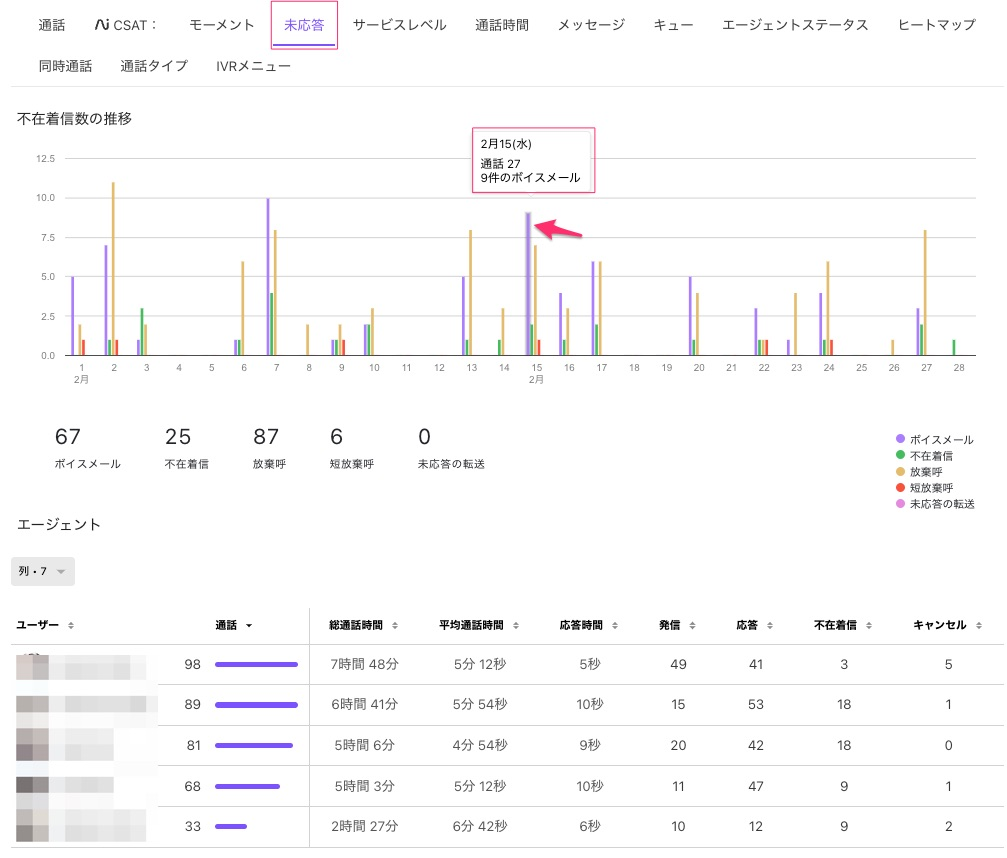Sort by 応答 column header
Viewport: 1007px width, 858px height.
[x=754, y=625]
